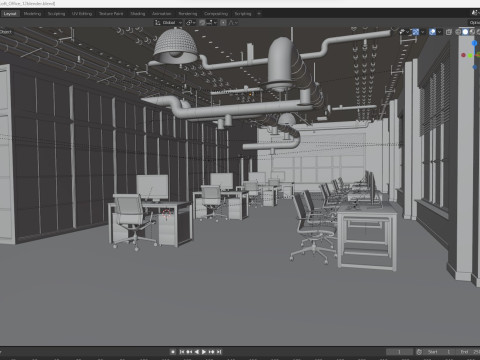
Task: Jump to the timeline start frame
Action: tap(182, 352)
